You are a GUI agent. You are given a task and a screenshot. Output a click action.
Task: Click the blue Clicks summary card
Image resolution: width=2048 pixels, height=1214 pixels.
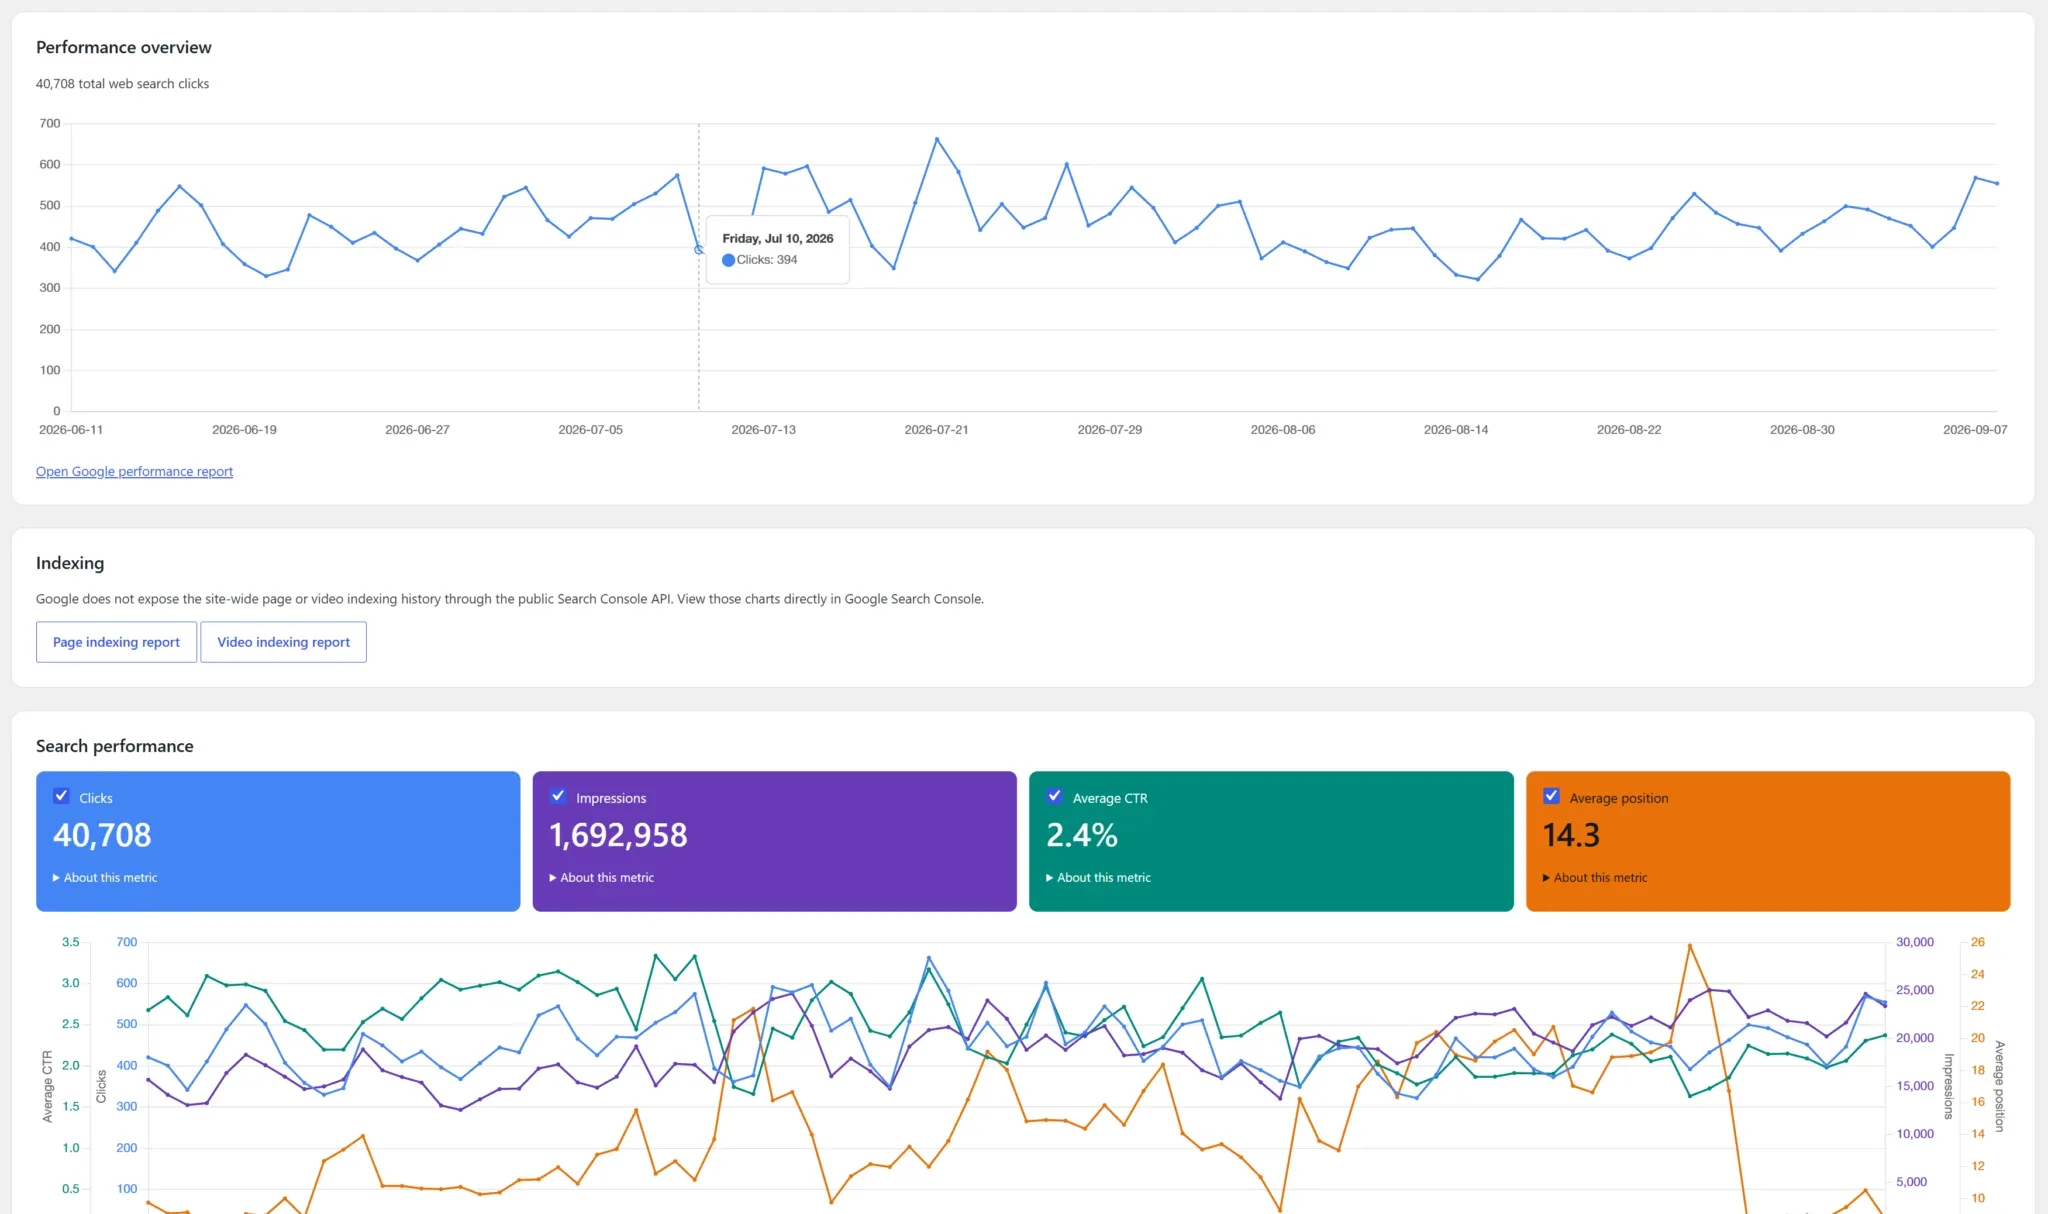pyautogui.click(x=278, y=841)
